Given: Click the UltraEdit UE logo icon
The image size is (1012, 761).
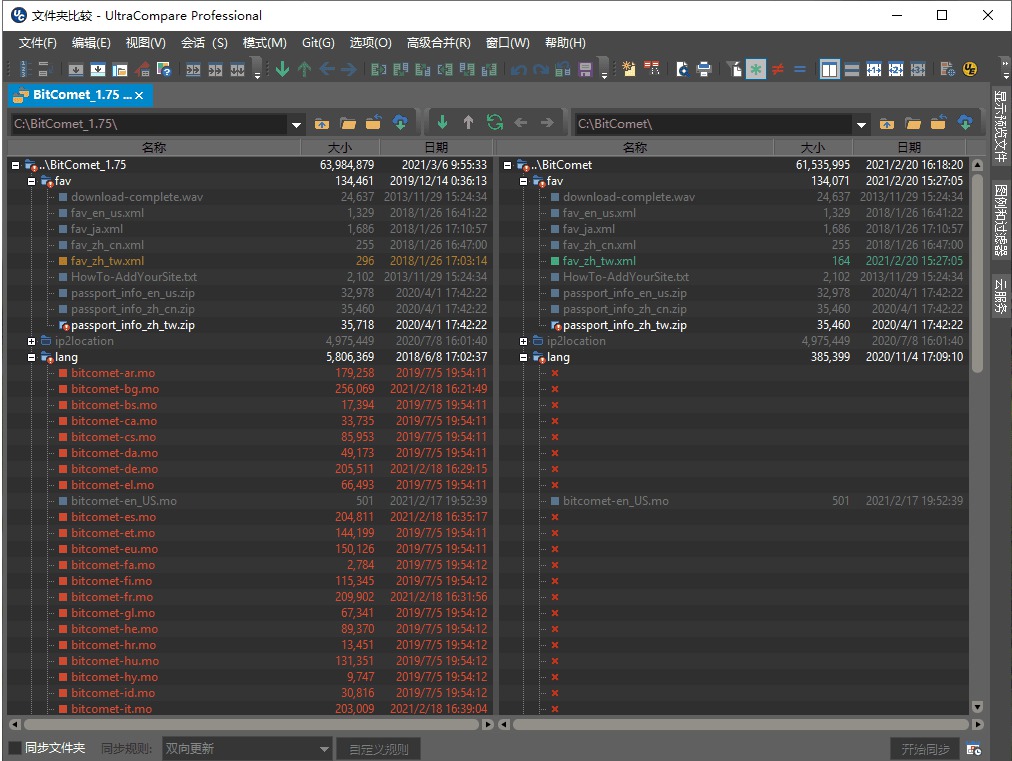Looking at the screenshot, I should 969,69.
